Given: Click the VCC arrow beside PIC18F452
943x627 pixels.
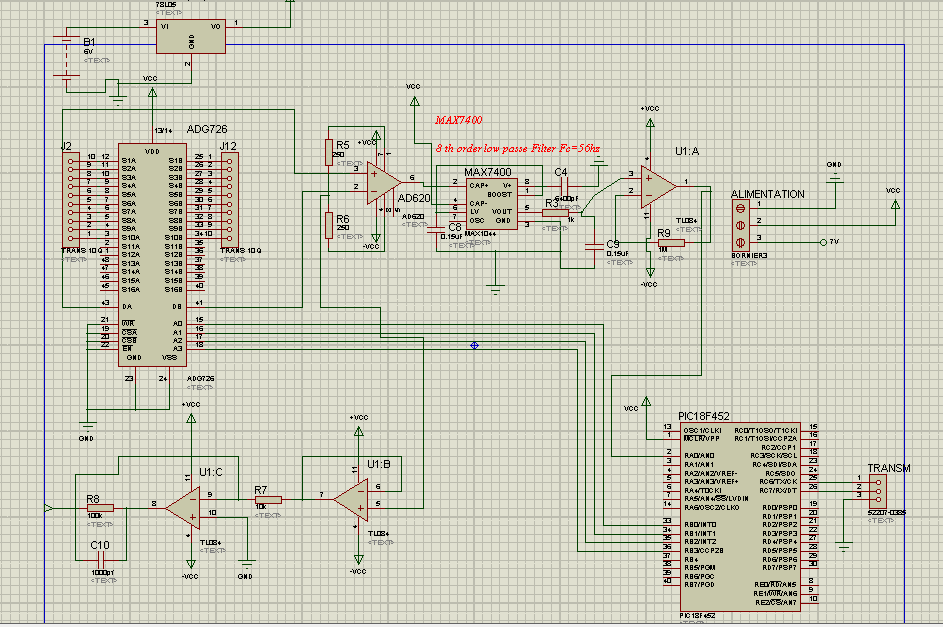Looking at the screenshot, I should tap(647, 401).
